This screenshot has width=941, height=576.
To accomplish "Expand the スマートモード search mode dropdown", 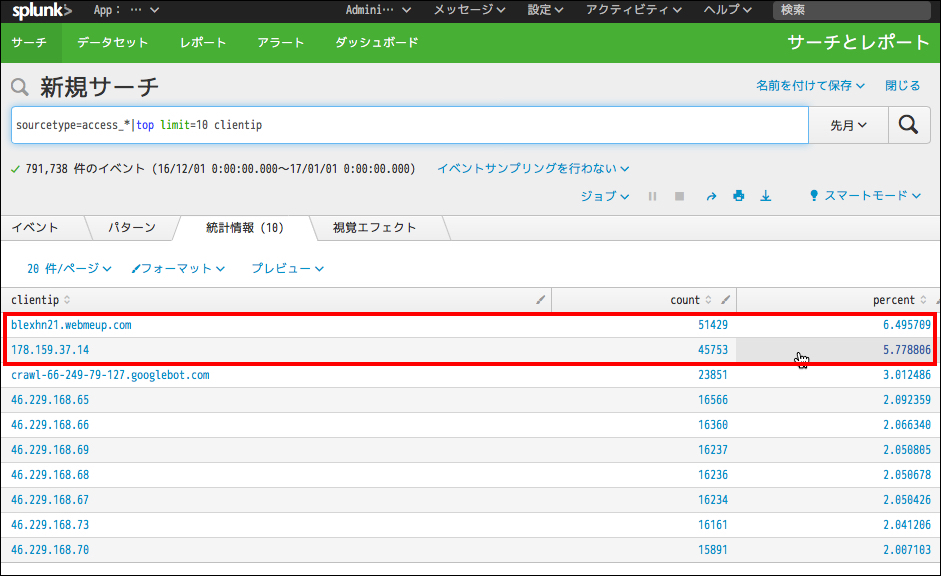I will [x=866, y=197].
